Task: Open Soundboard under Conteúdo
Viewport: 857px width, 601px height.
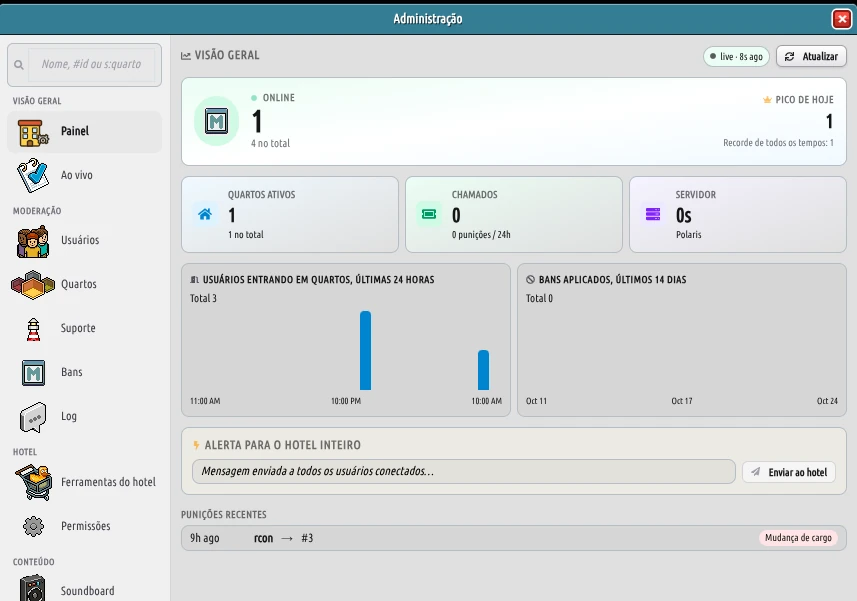Action: (x=85, y=589)
